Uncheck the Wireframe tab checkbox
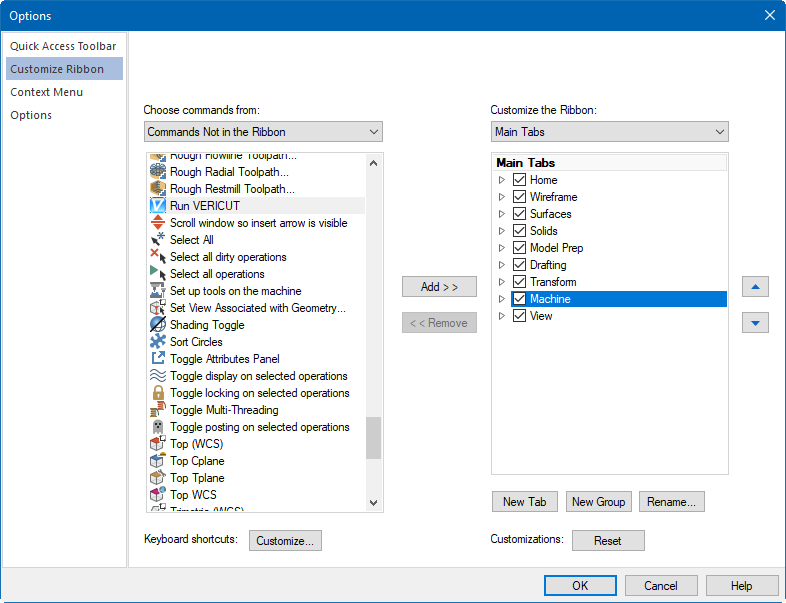Viewport: 786px width, 603px height. (519, 196)
